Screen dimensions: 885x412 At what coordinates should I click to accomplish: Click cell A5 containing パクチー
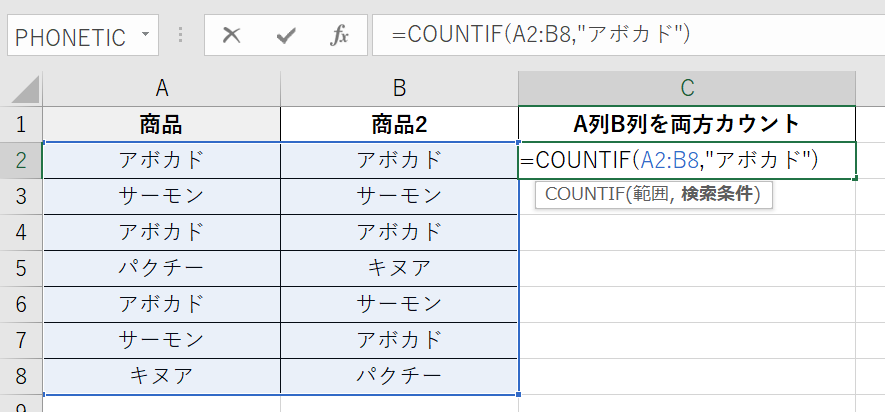161,267
